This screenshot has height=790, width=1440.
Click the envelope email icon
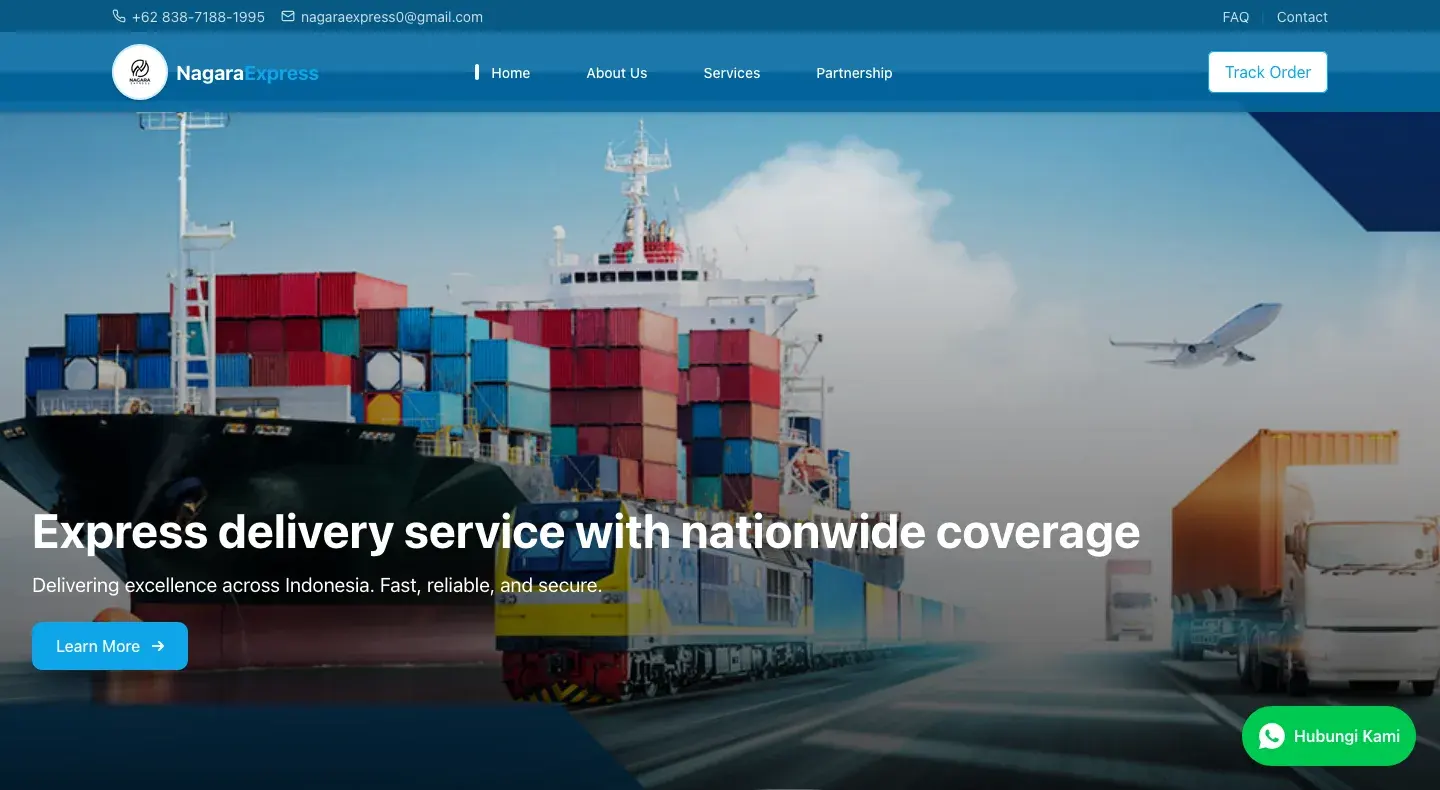288,17
